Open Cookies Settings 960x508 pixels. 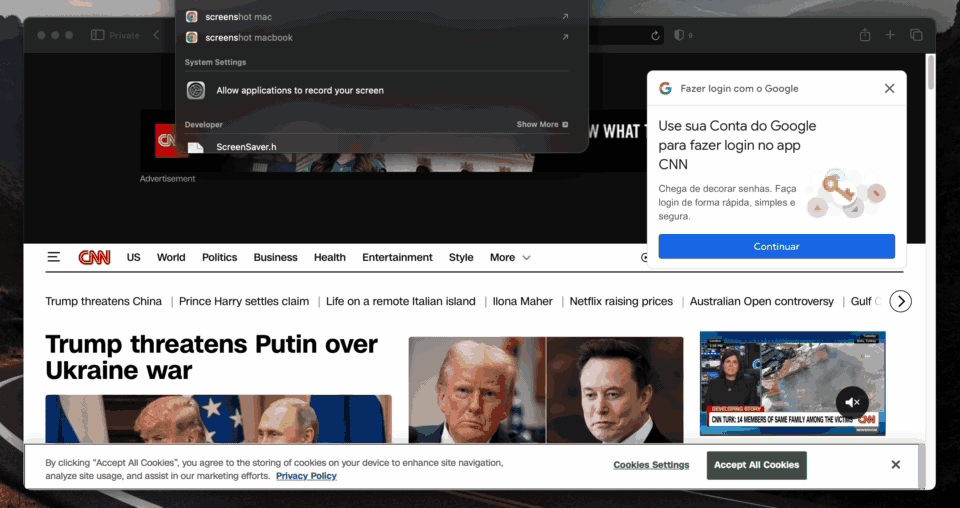pyautogui.click(x=651, y=465)
